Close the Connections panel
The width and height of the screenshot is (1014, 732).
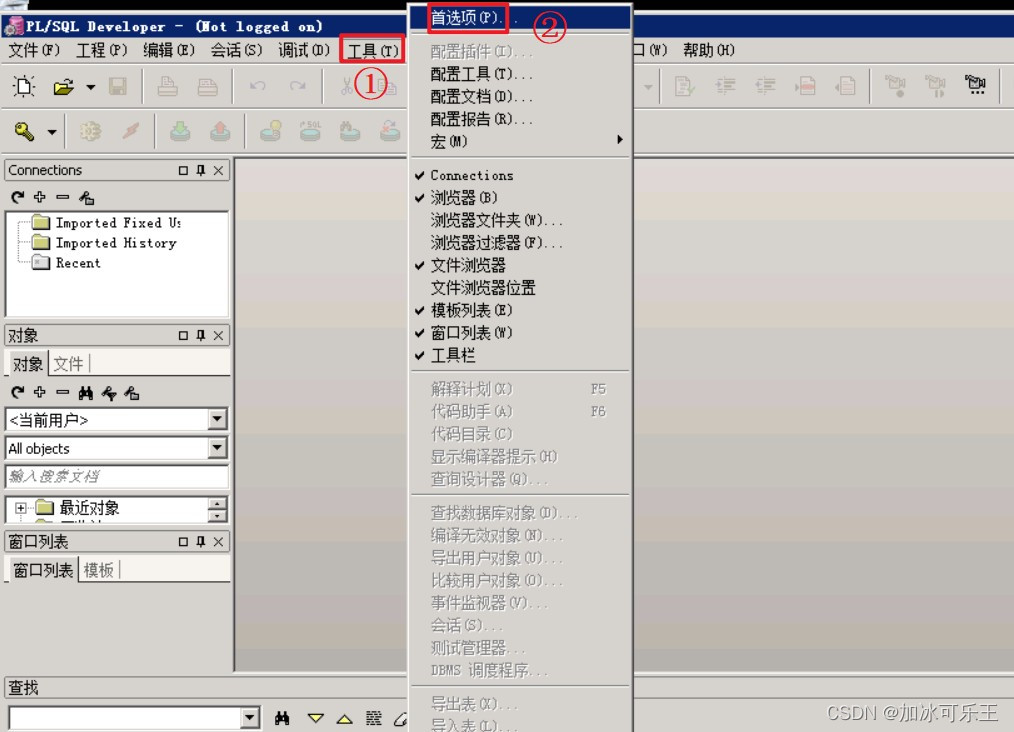point(219,170)
